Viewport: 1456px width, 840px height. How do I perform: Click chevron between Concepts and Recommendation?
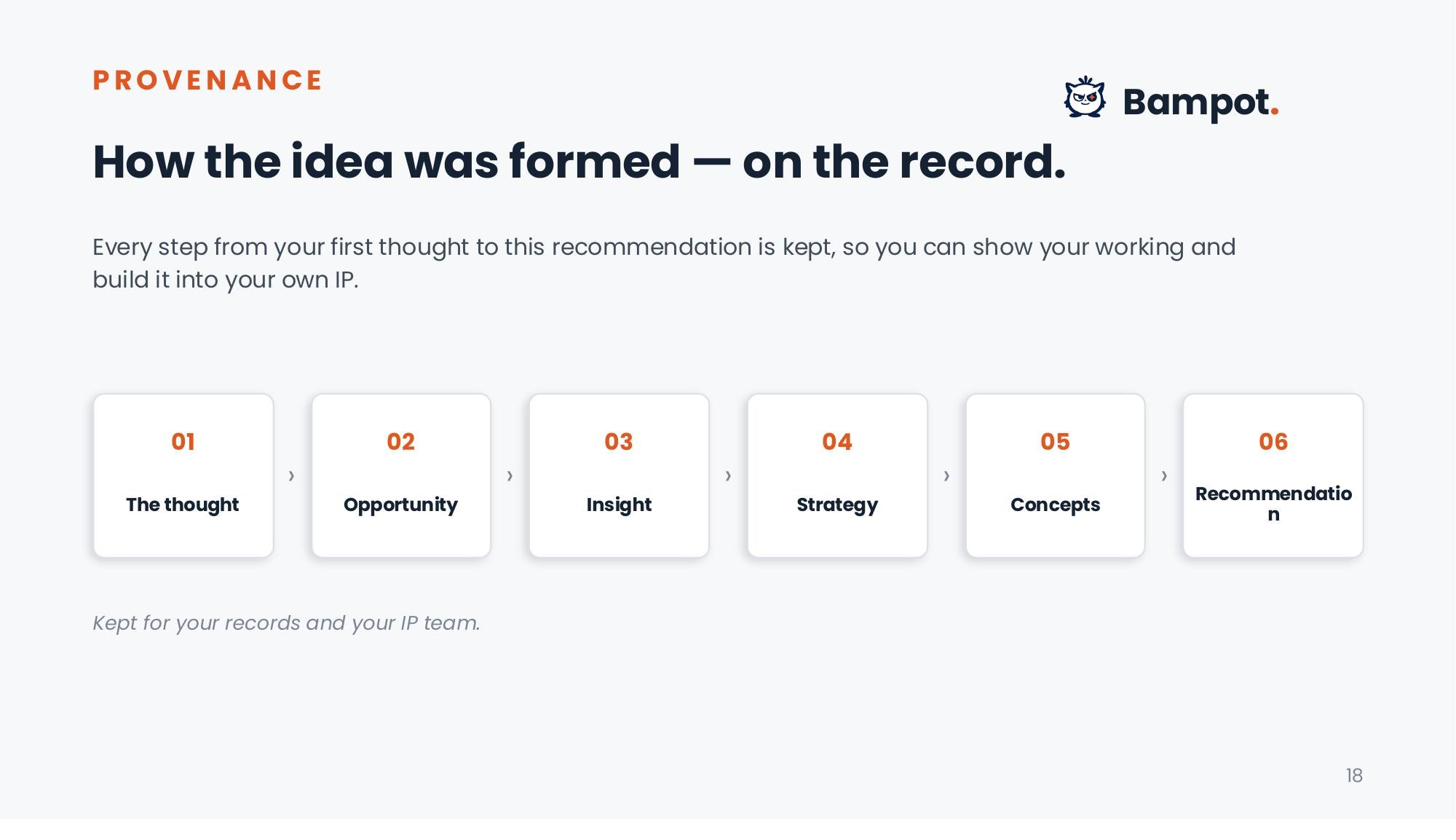point(1164,476)
